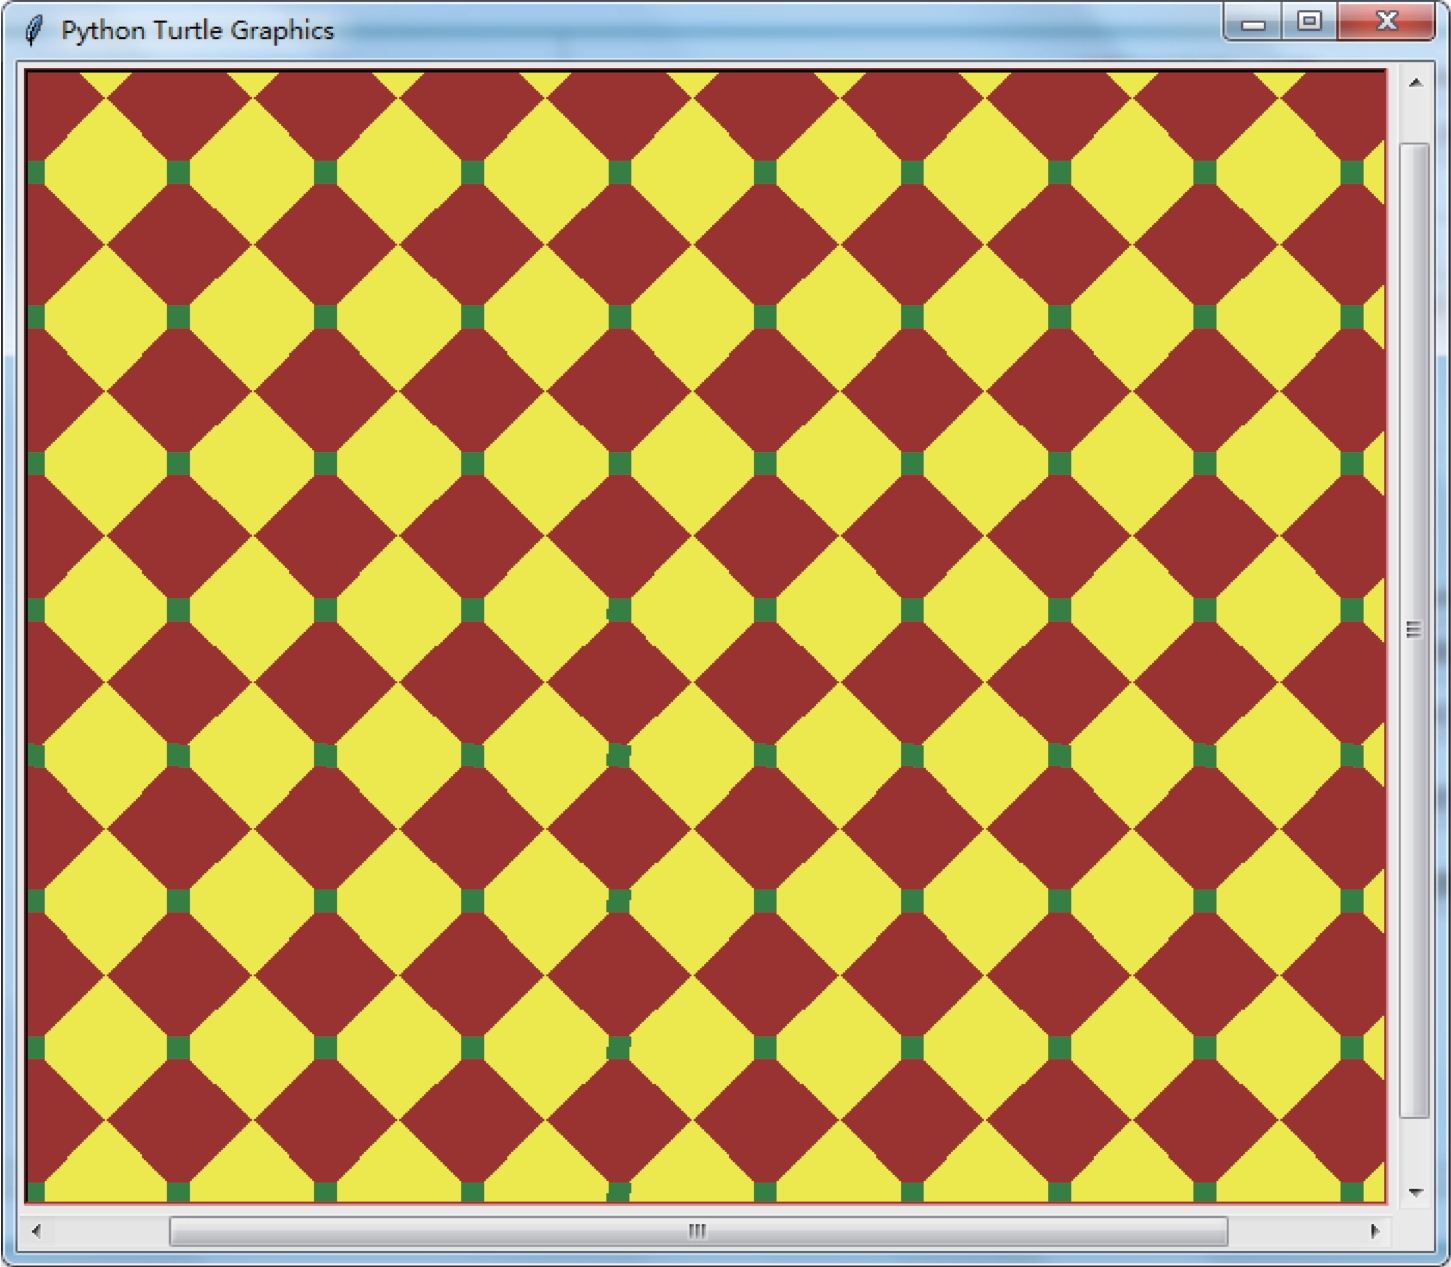Click the horizontal scrollbar thumb
Image resolution: width=1451 pixels, height=1267 pixels.
[698, 1231]
